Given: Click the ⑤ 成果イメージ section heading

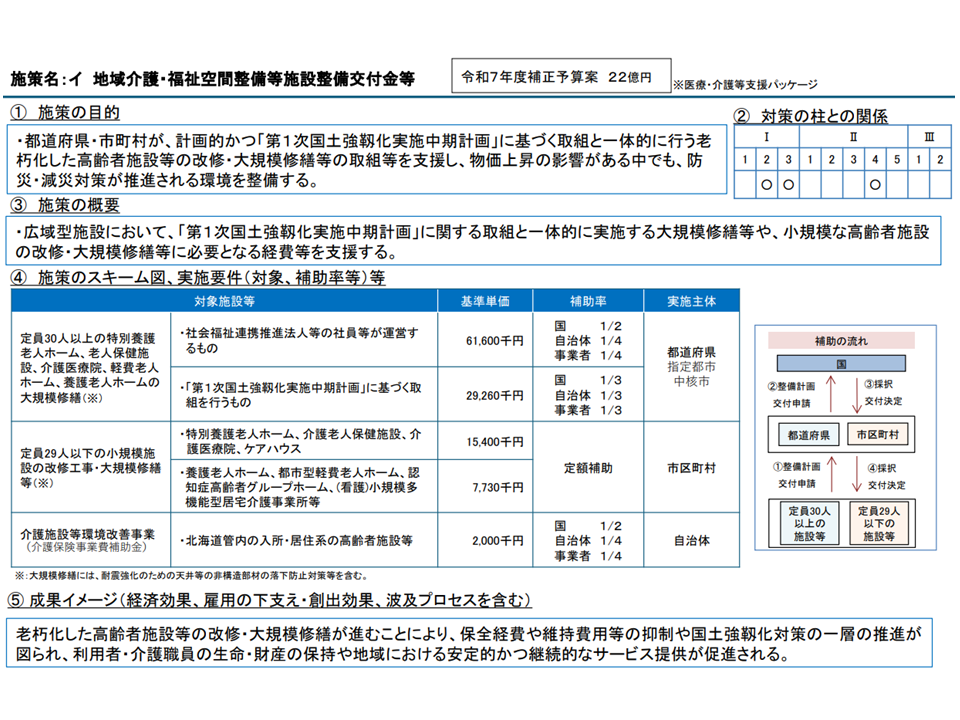Looking at the screenshot, I should coord(270,600).
